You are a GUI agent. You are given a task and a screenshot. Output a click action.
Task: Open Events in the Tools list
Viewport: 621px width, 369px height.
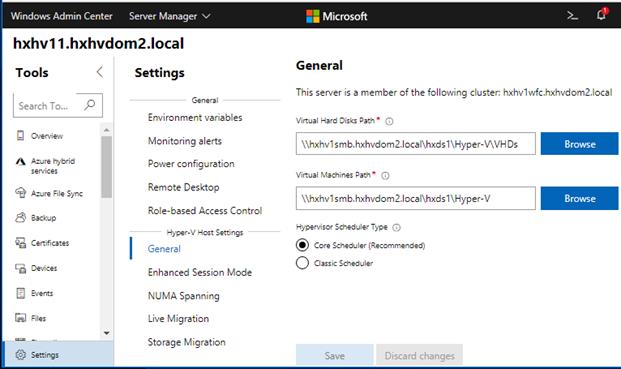42,293
